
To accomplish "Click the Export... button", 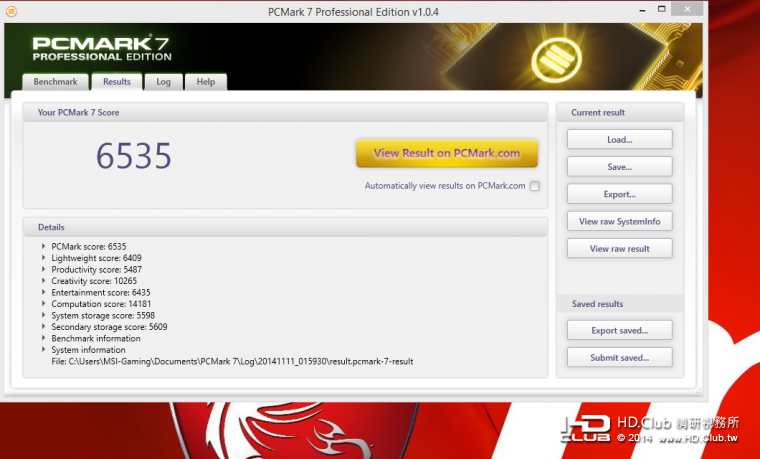I will tap(619, 194).
